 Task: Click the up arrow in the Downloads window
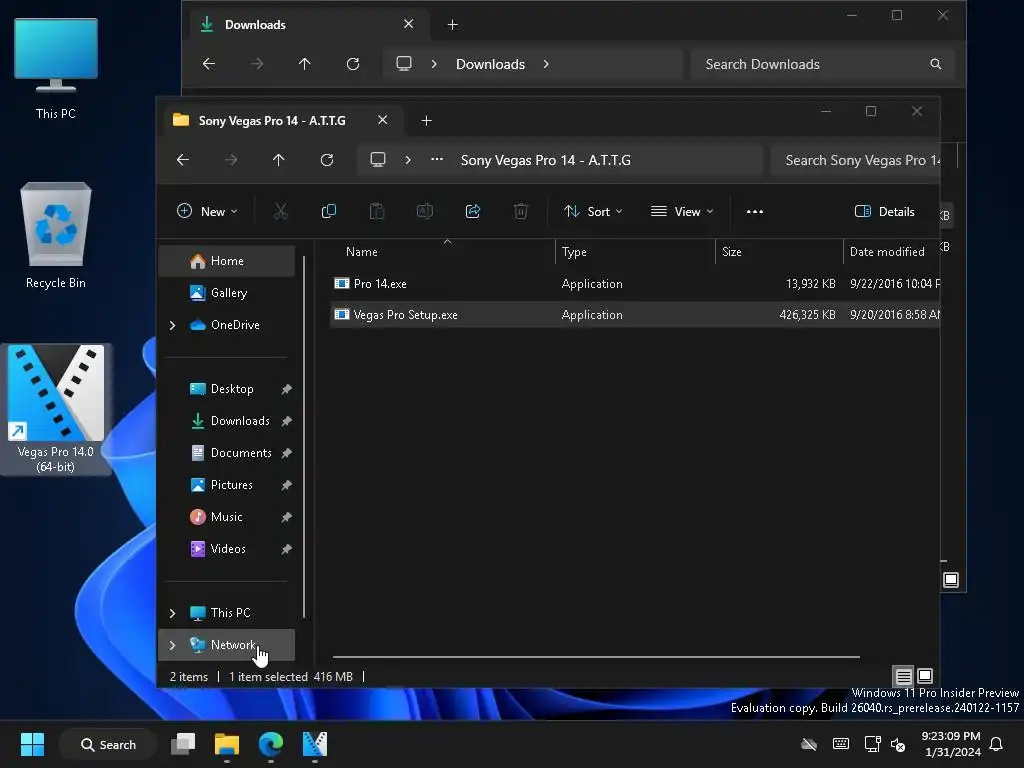click(x=304, y=64)
